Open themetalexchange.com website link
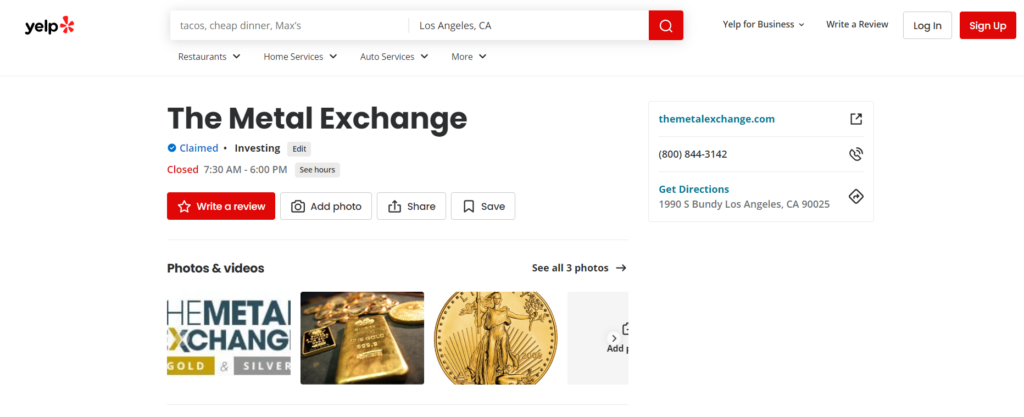 tap(716, 119)
